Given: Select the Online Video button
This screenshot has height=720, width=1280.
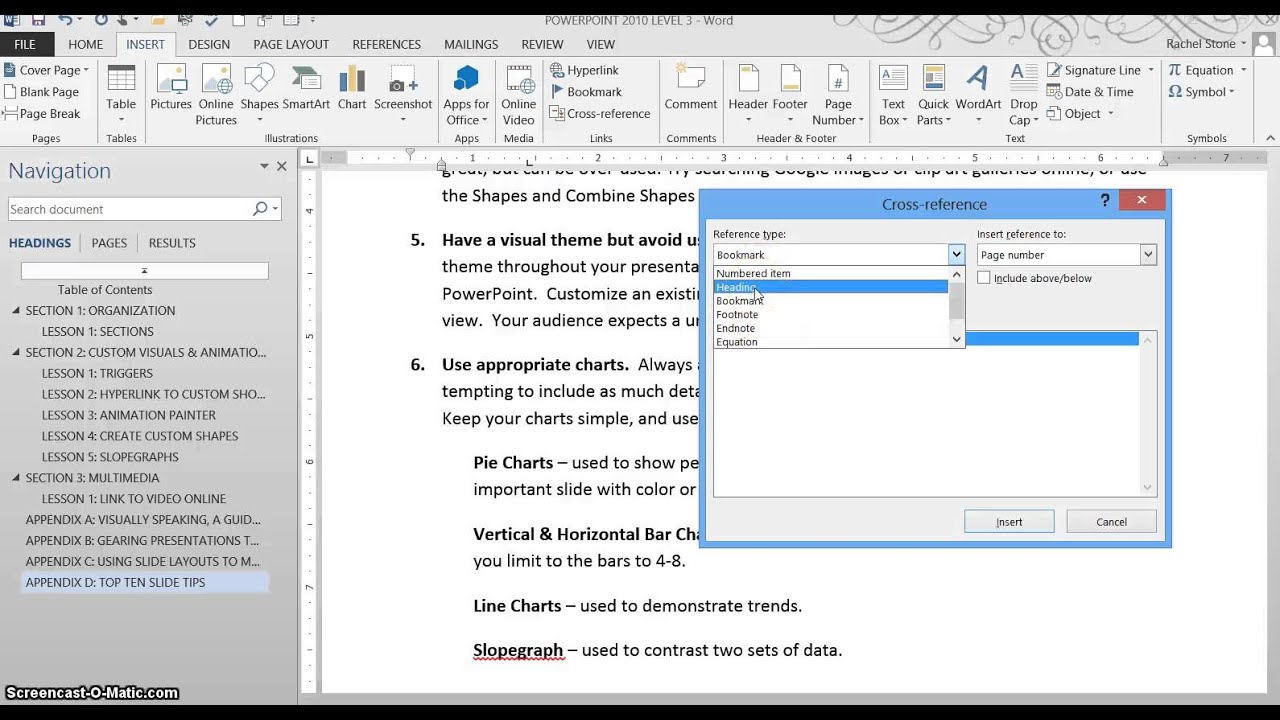Looking at the screenshot, I should click(x=518, y=95).
